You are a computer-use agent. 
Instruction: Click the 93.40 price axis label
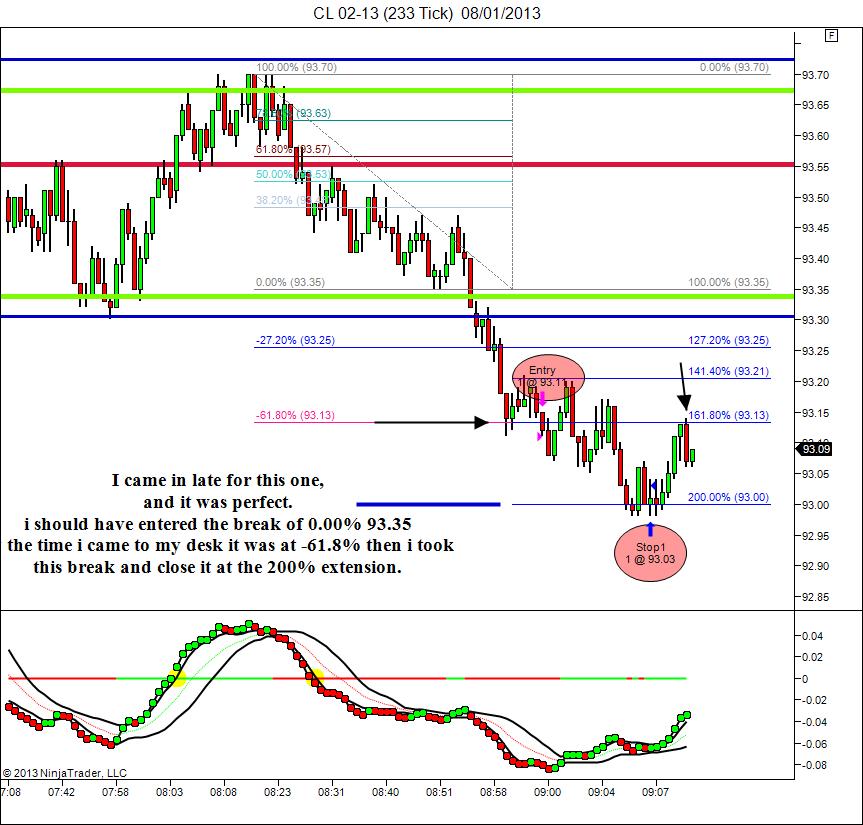(x=815, y=259)
